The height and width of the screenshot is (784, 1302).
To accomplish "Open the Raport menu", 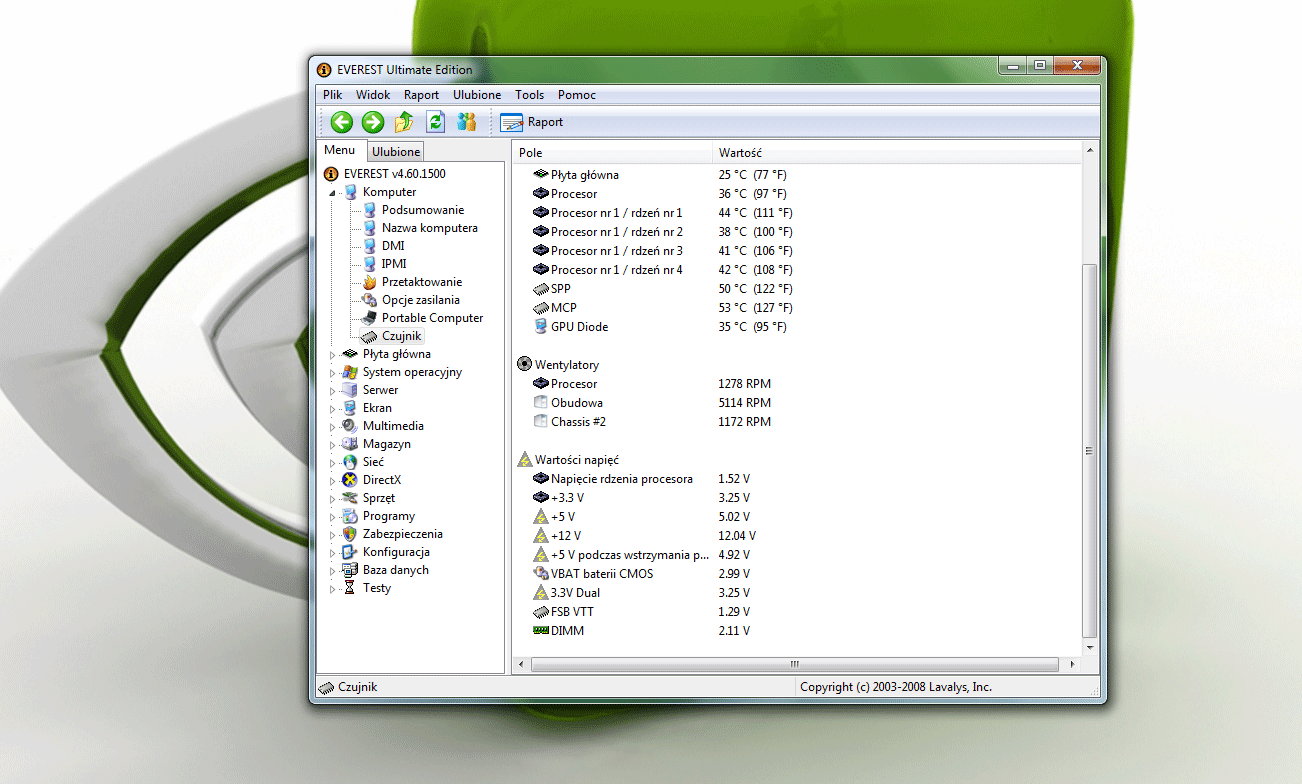I will tap(422, 95).
